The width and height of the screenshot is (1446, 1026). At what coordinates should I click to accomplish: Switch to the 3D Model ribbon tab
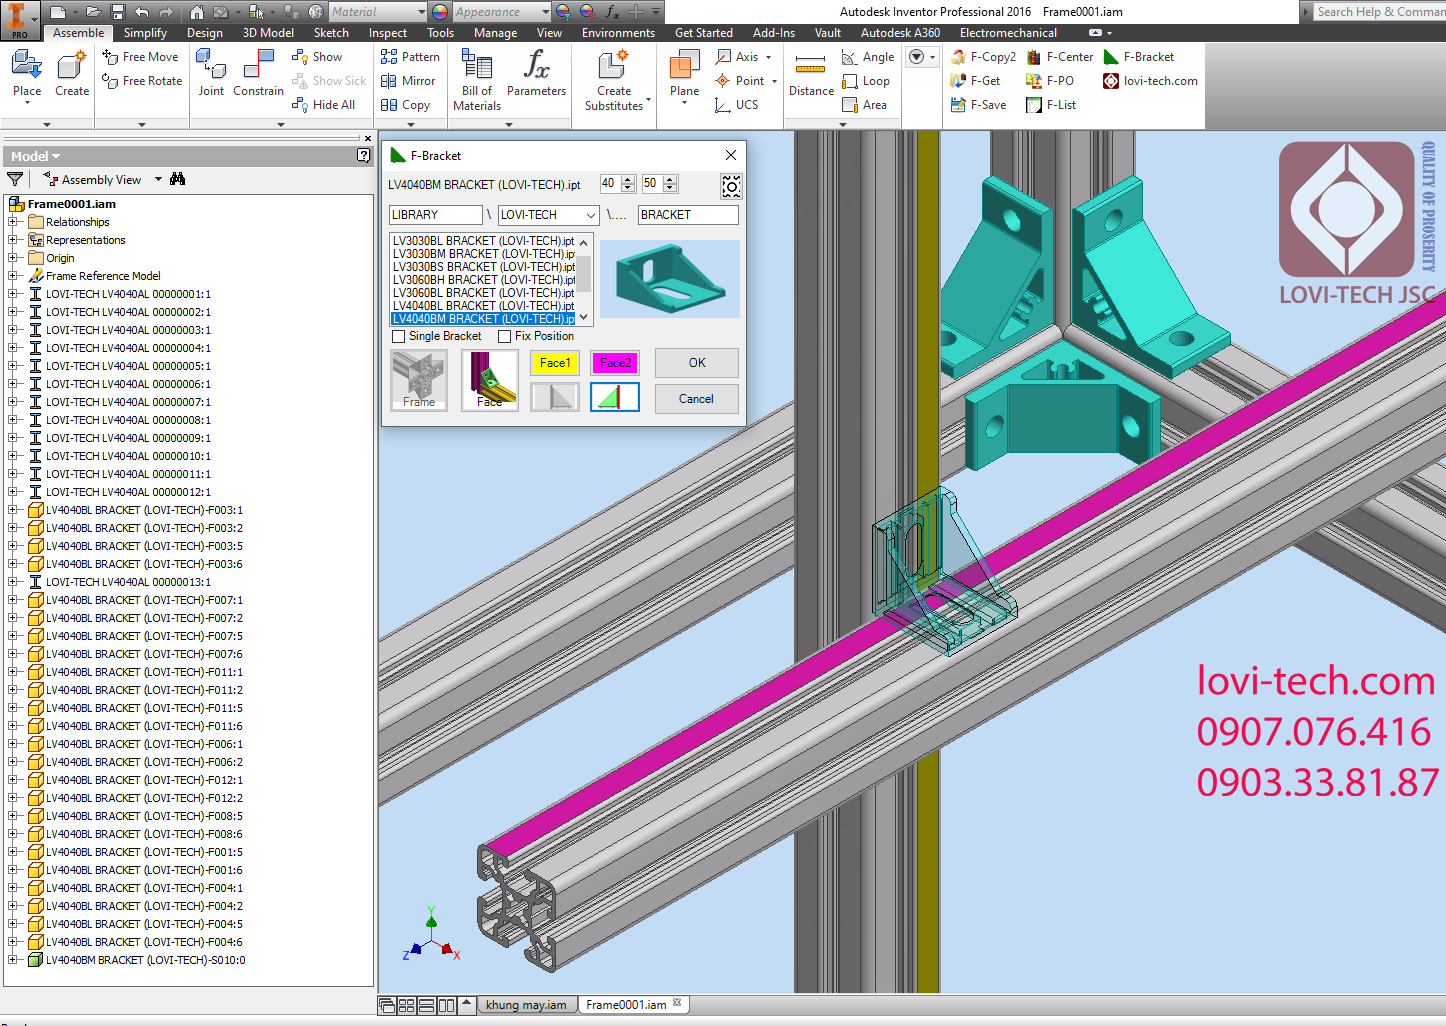[268, 33]
